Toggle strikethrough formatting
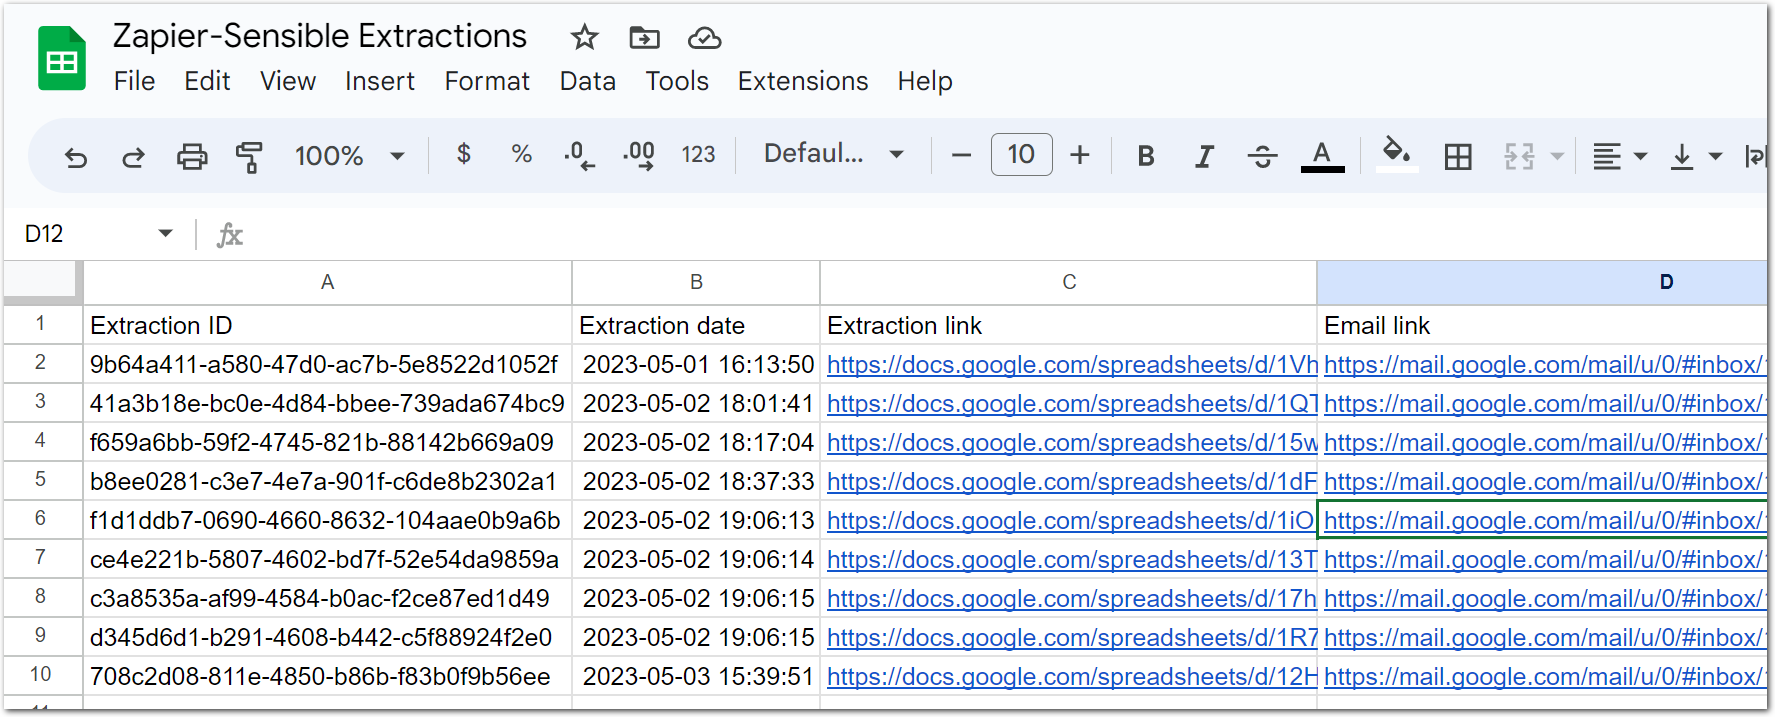The height and width of the screenshot is (717, 1775). (1262, 156)
